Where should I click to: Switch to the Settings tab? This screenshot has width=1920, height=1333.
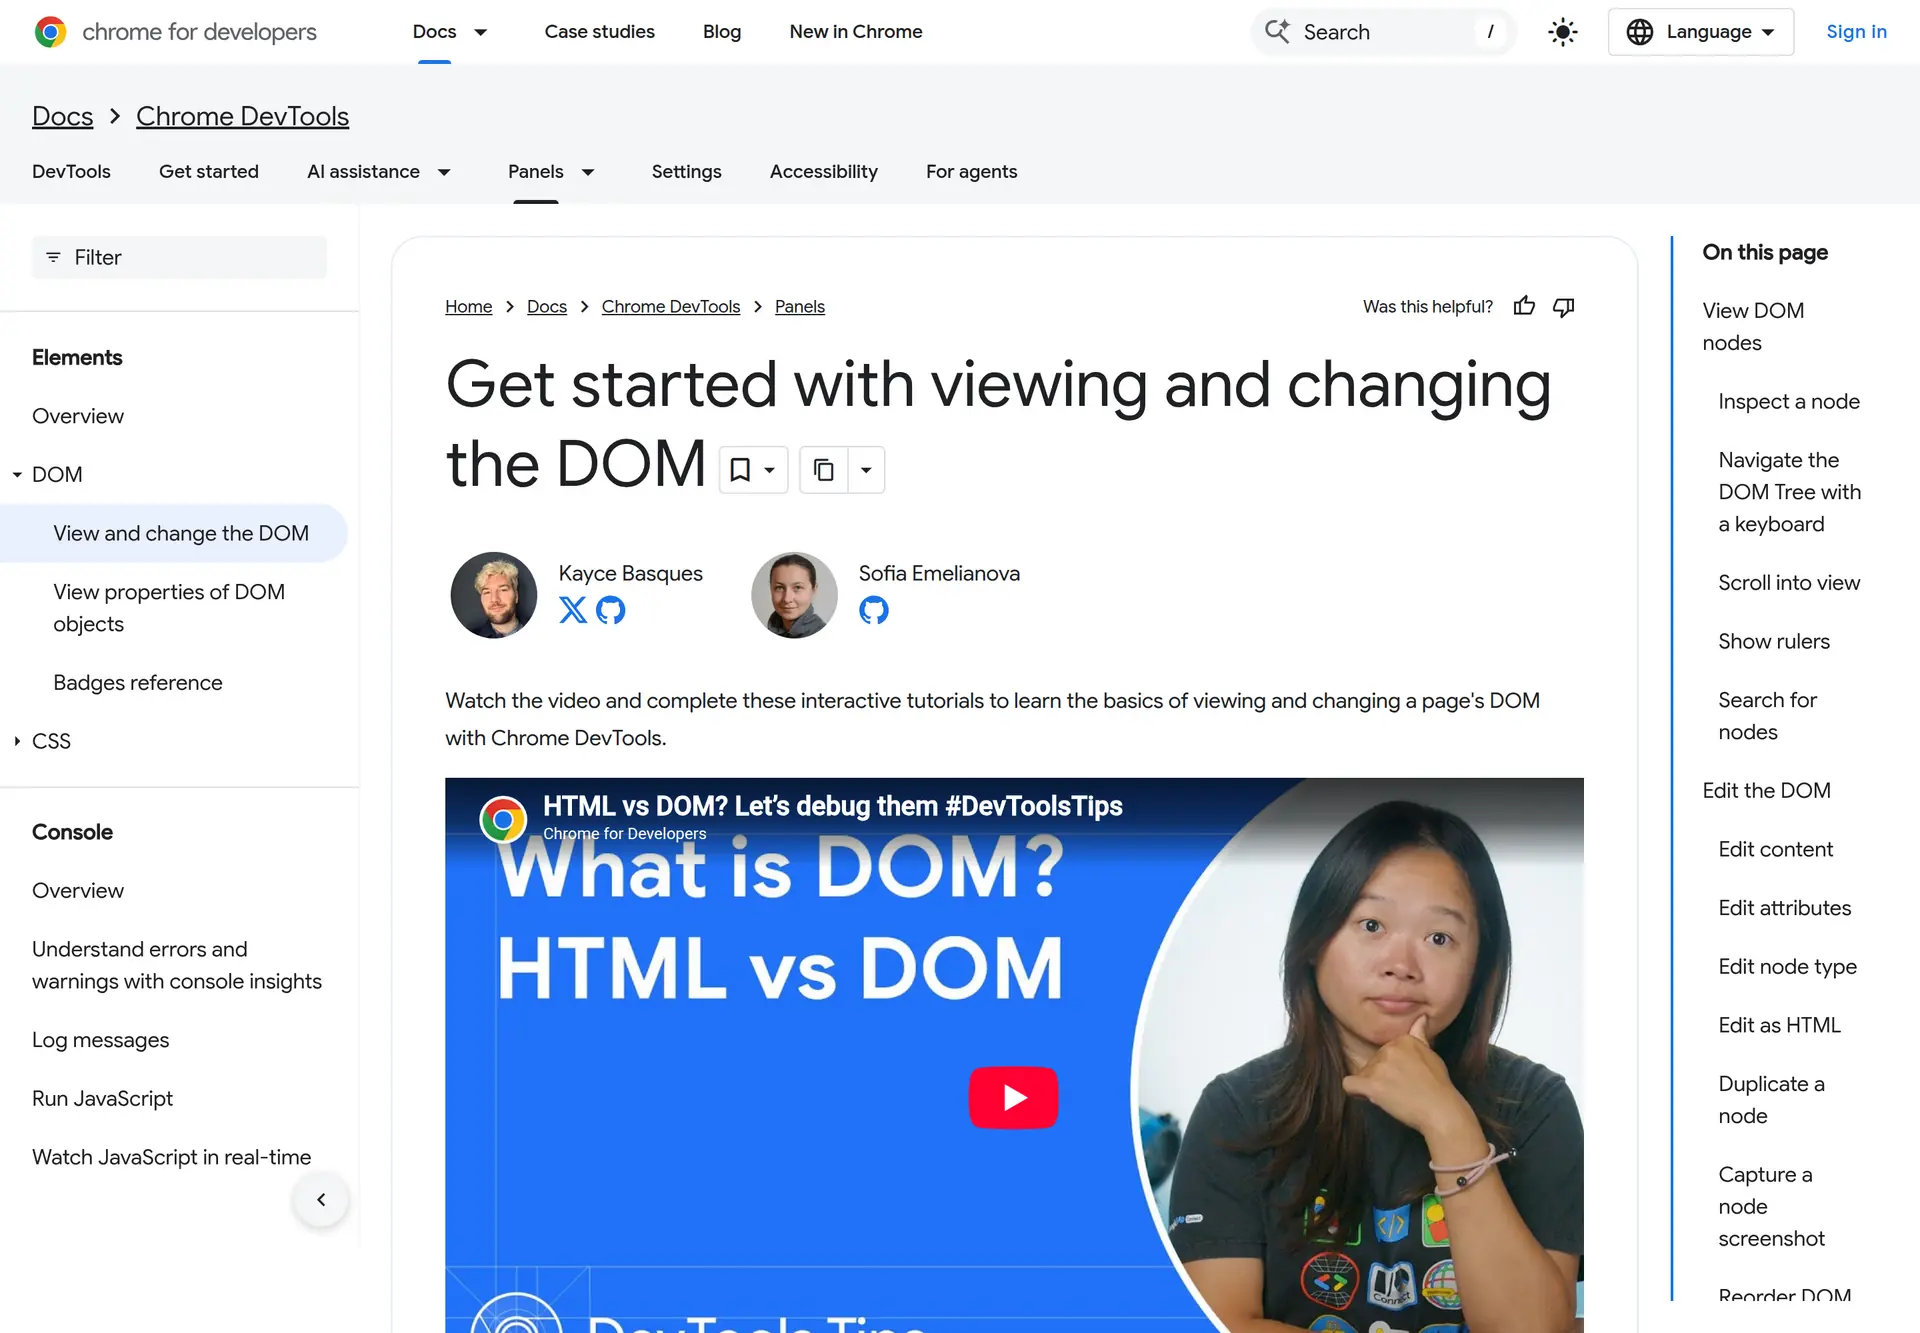click(686, 172)
